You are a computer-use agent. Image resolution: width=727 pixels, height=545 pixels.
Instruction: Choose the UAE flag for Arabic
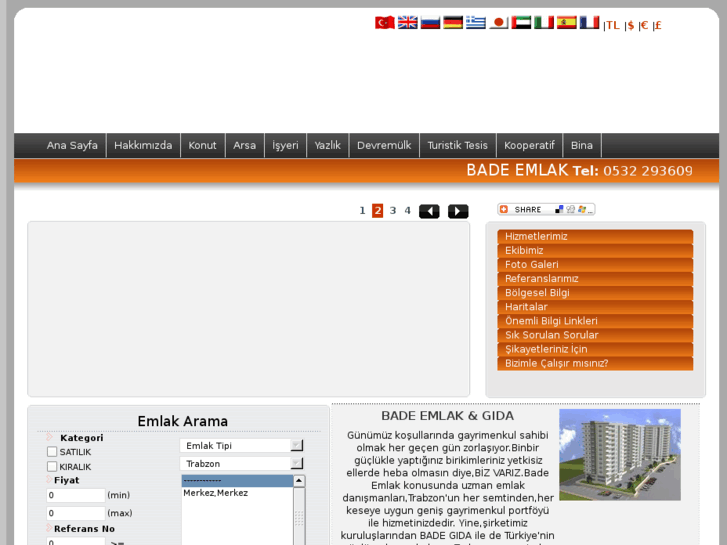tap(521, 22)
